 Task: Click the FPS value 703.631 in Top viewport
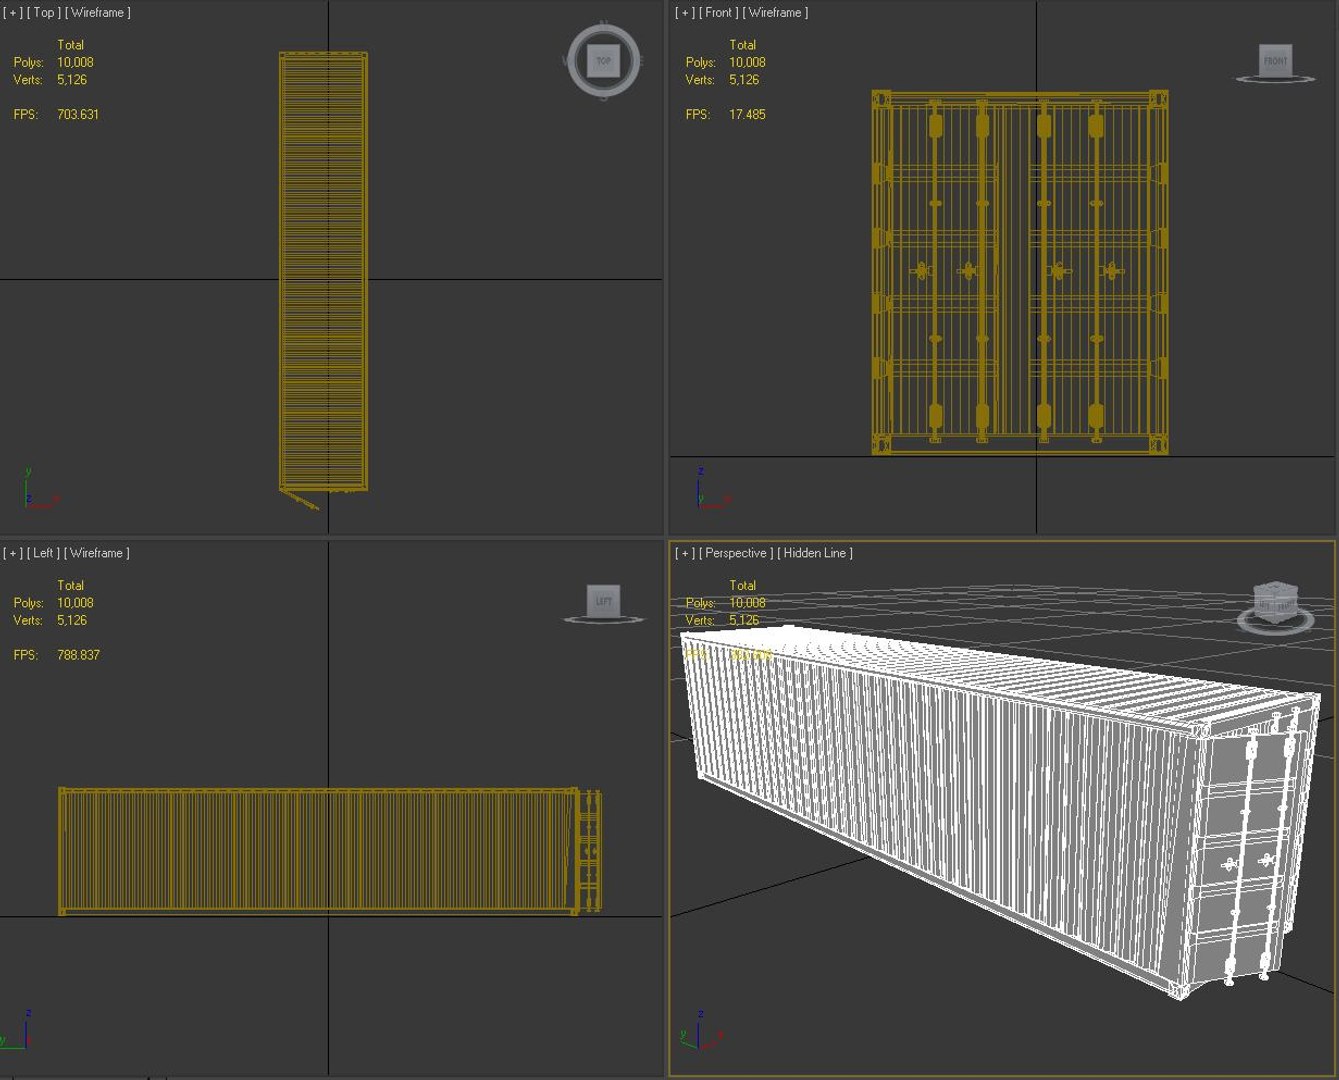(78, 115)
